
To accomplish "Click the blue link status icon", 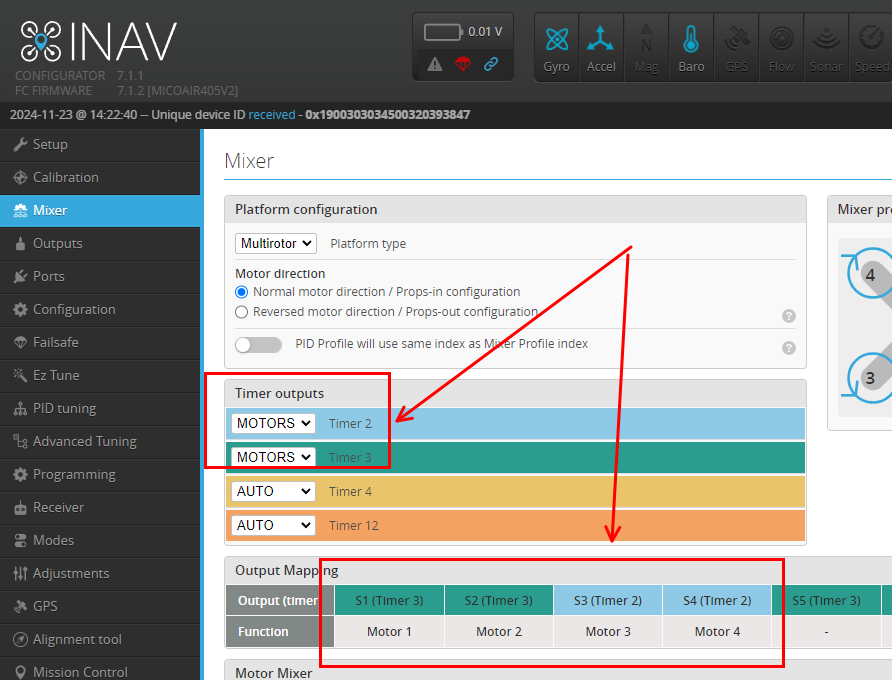I will (491, 64).
